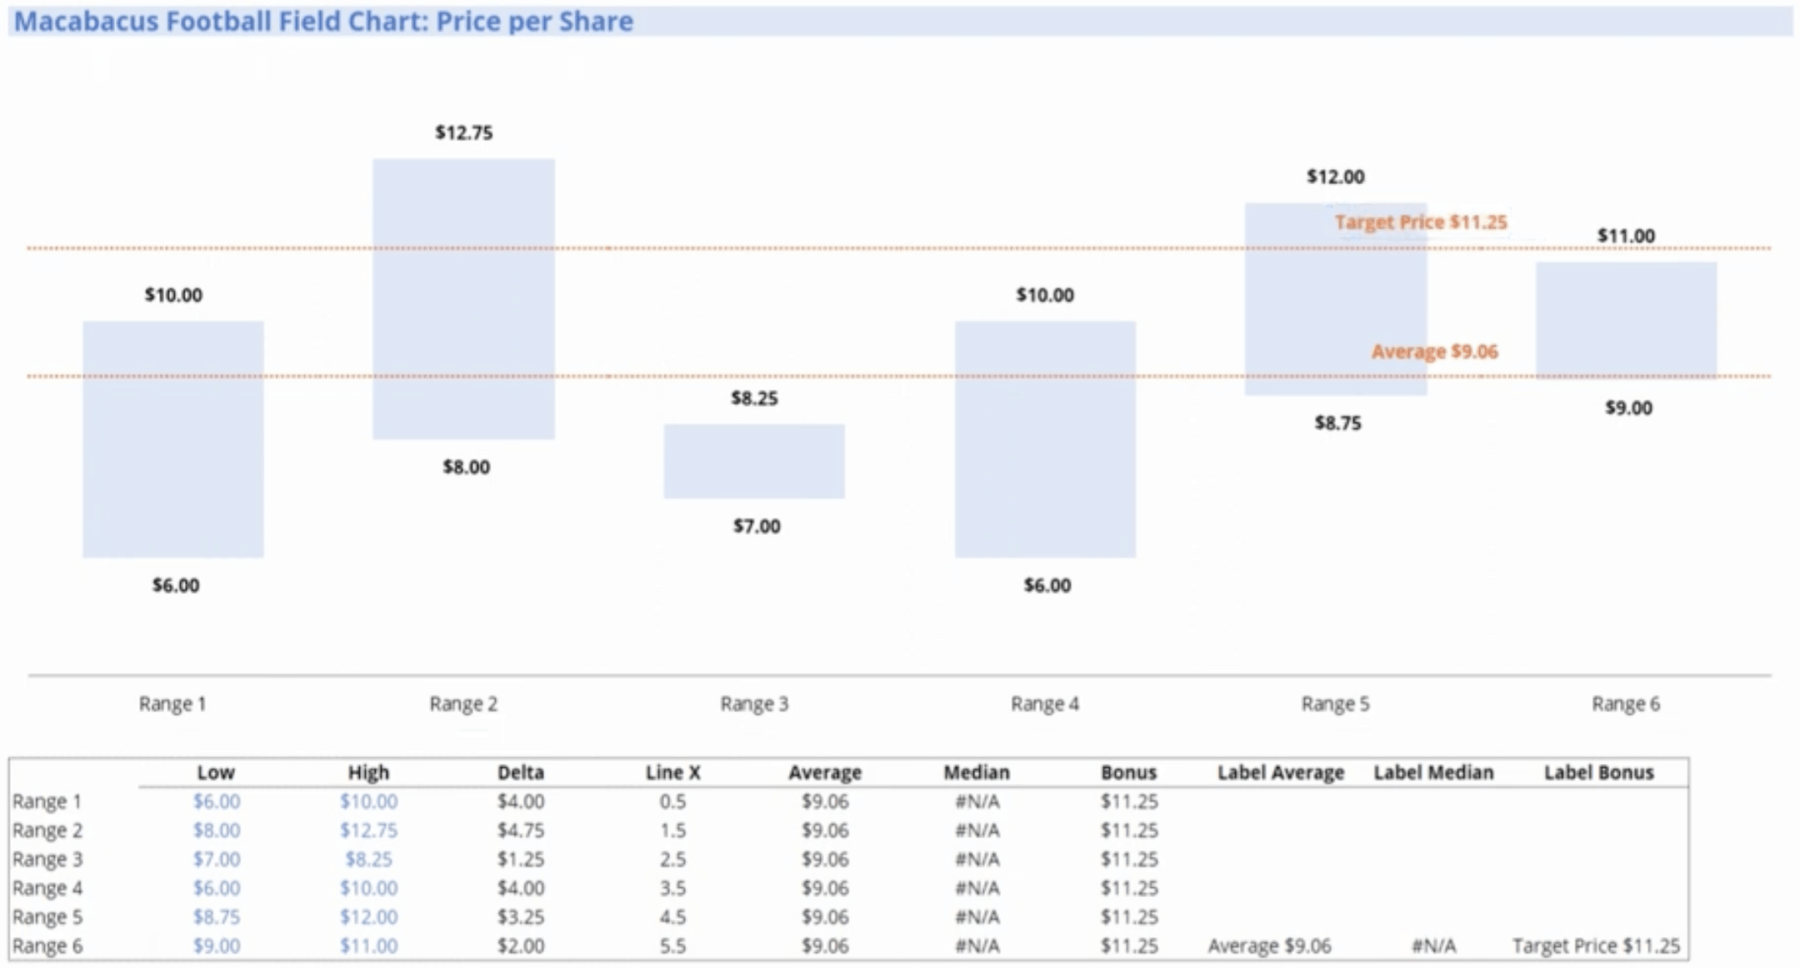Select the Range 2 High cell $12.75
This screenshot has width=1800, height=968.
point(368,830)
